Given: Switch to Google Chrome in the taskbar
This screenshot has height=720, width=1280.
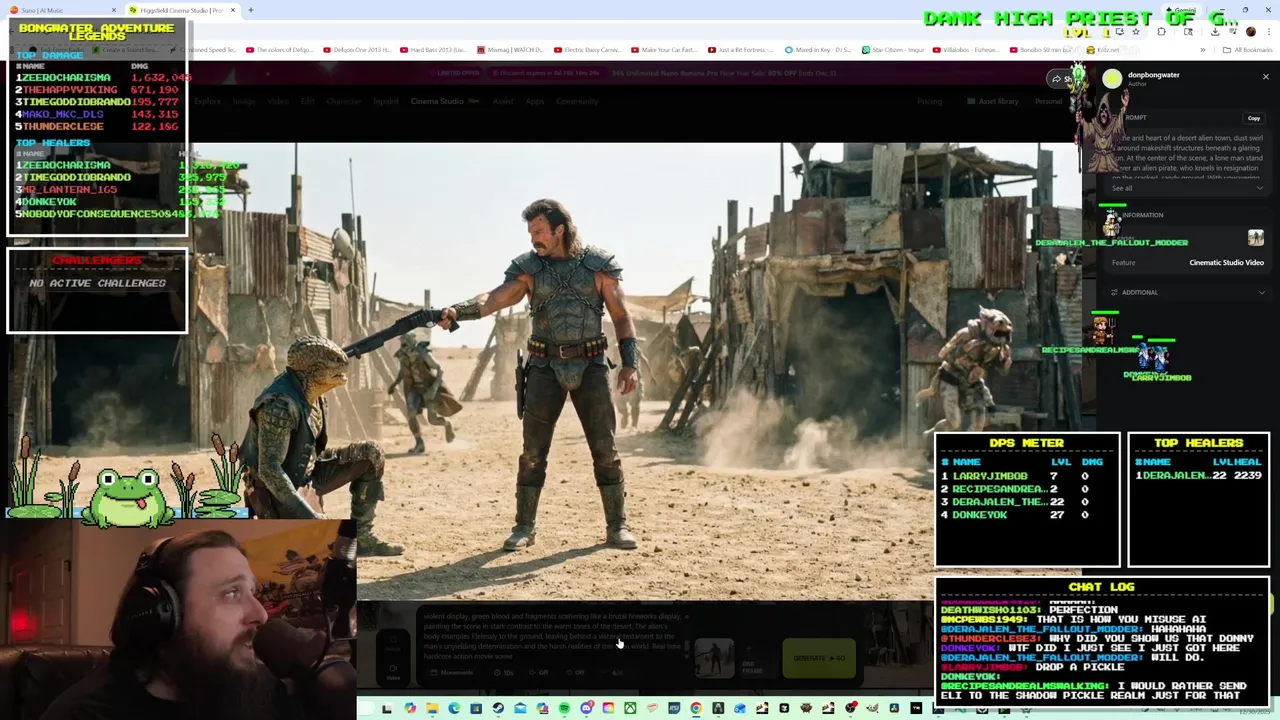Looking at the screenshot, I should coord(696,708).
